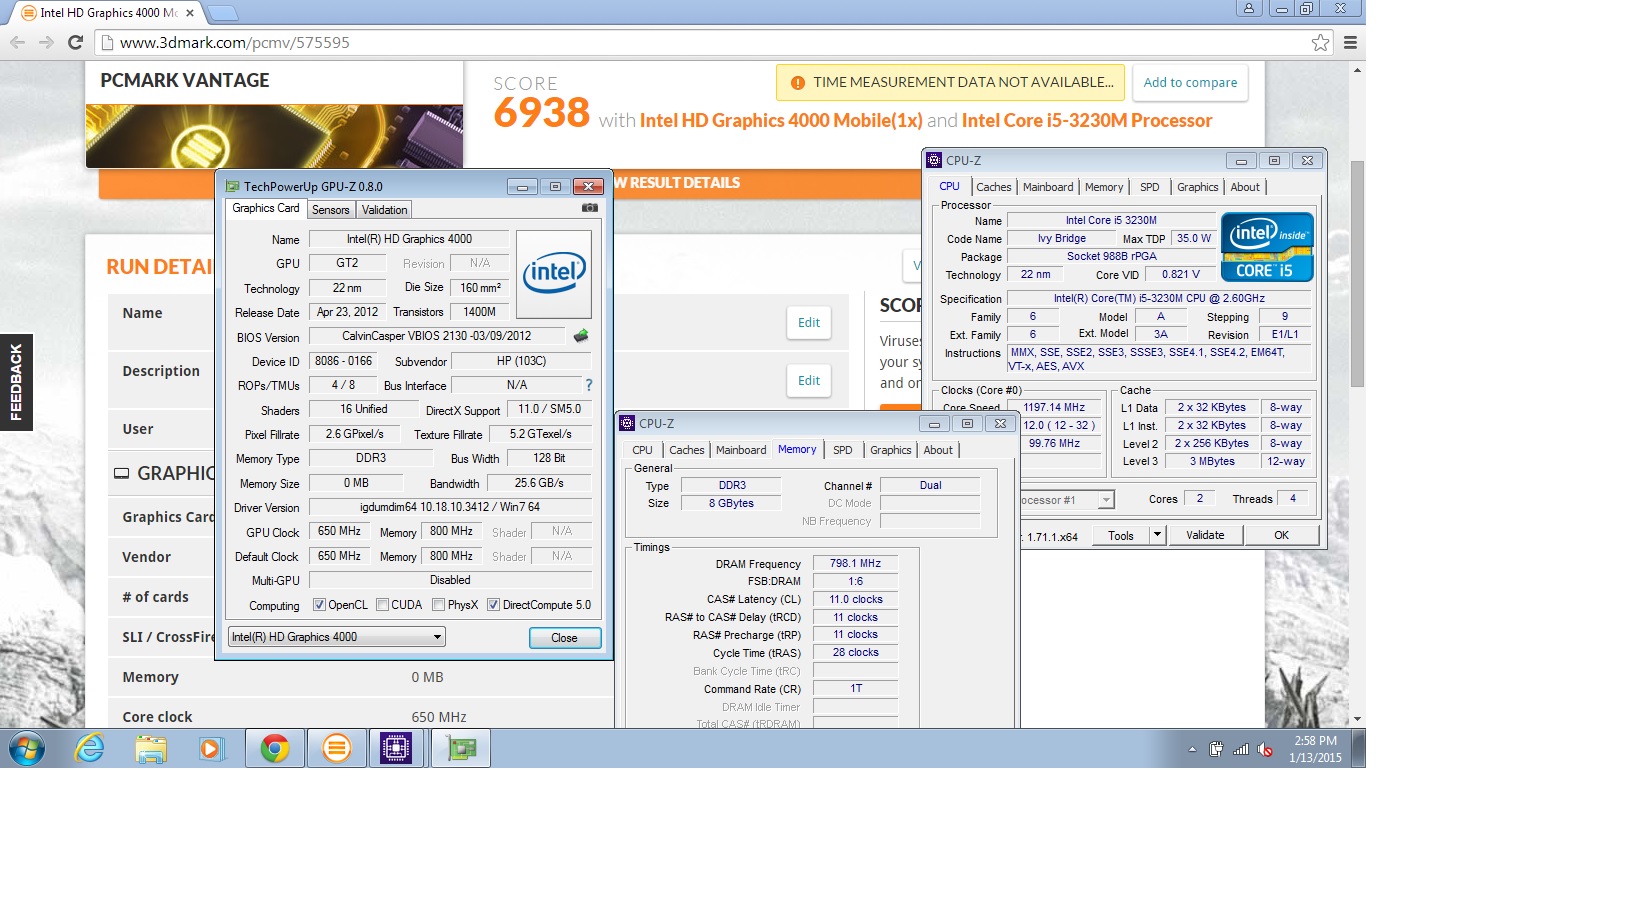Viewport: 1632px width, 920px height.
Task: Open Windows Media Player from taskbar
Action: coord(212,748)
